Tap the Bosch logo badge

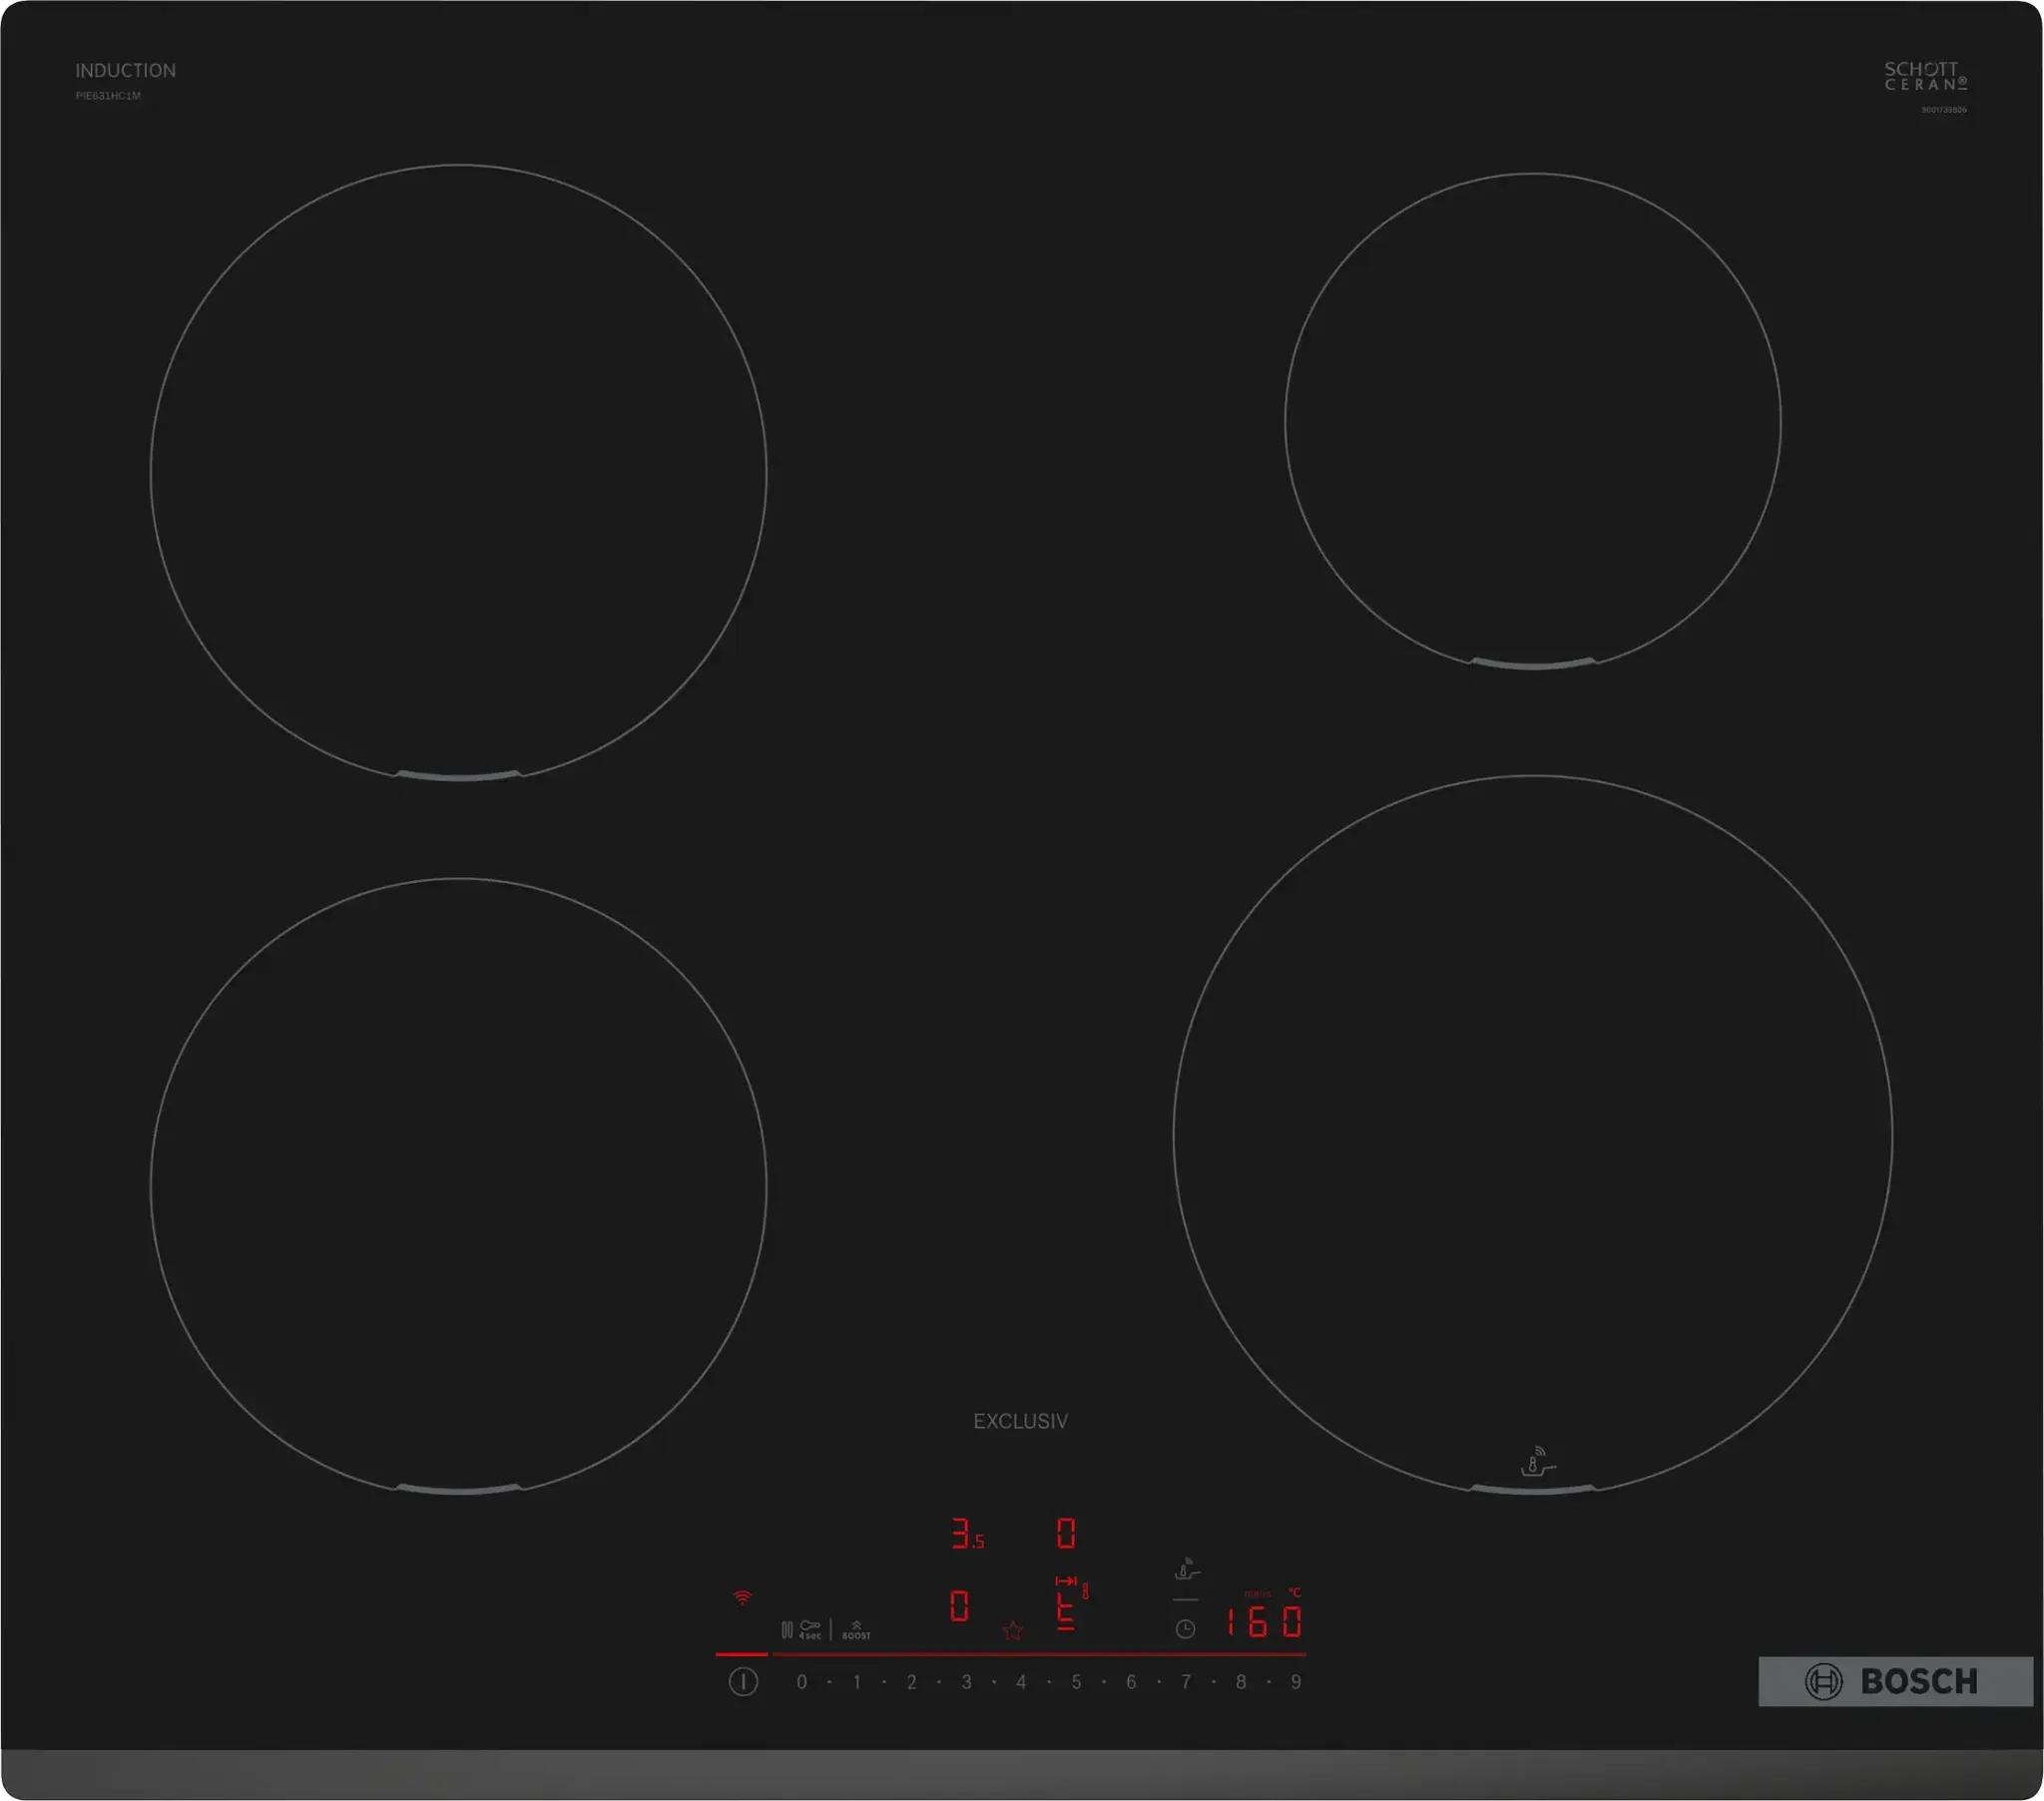[1895, 1681]
